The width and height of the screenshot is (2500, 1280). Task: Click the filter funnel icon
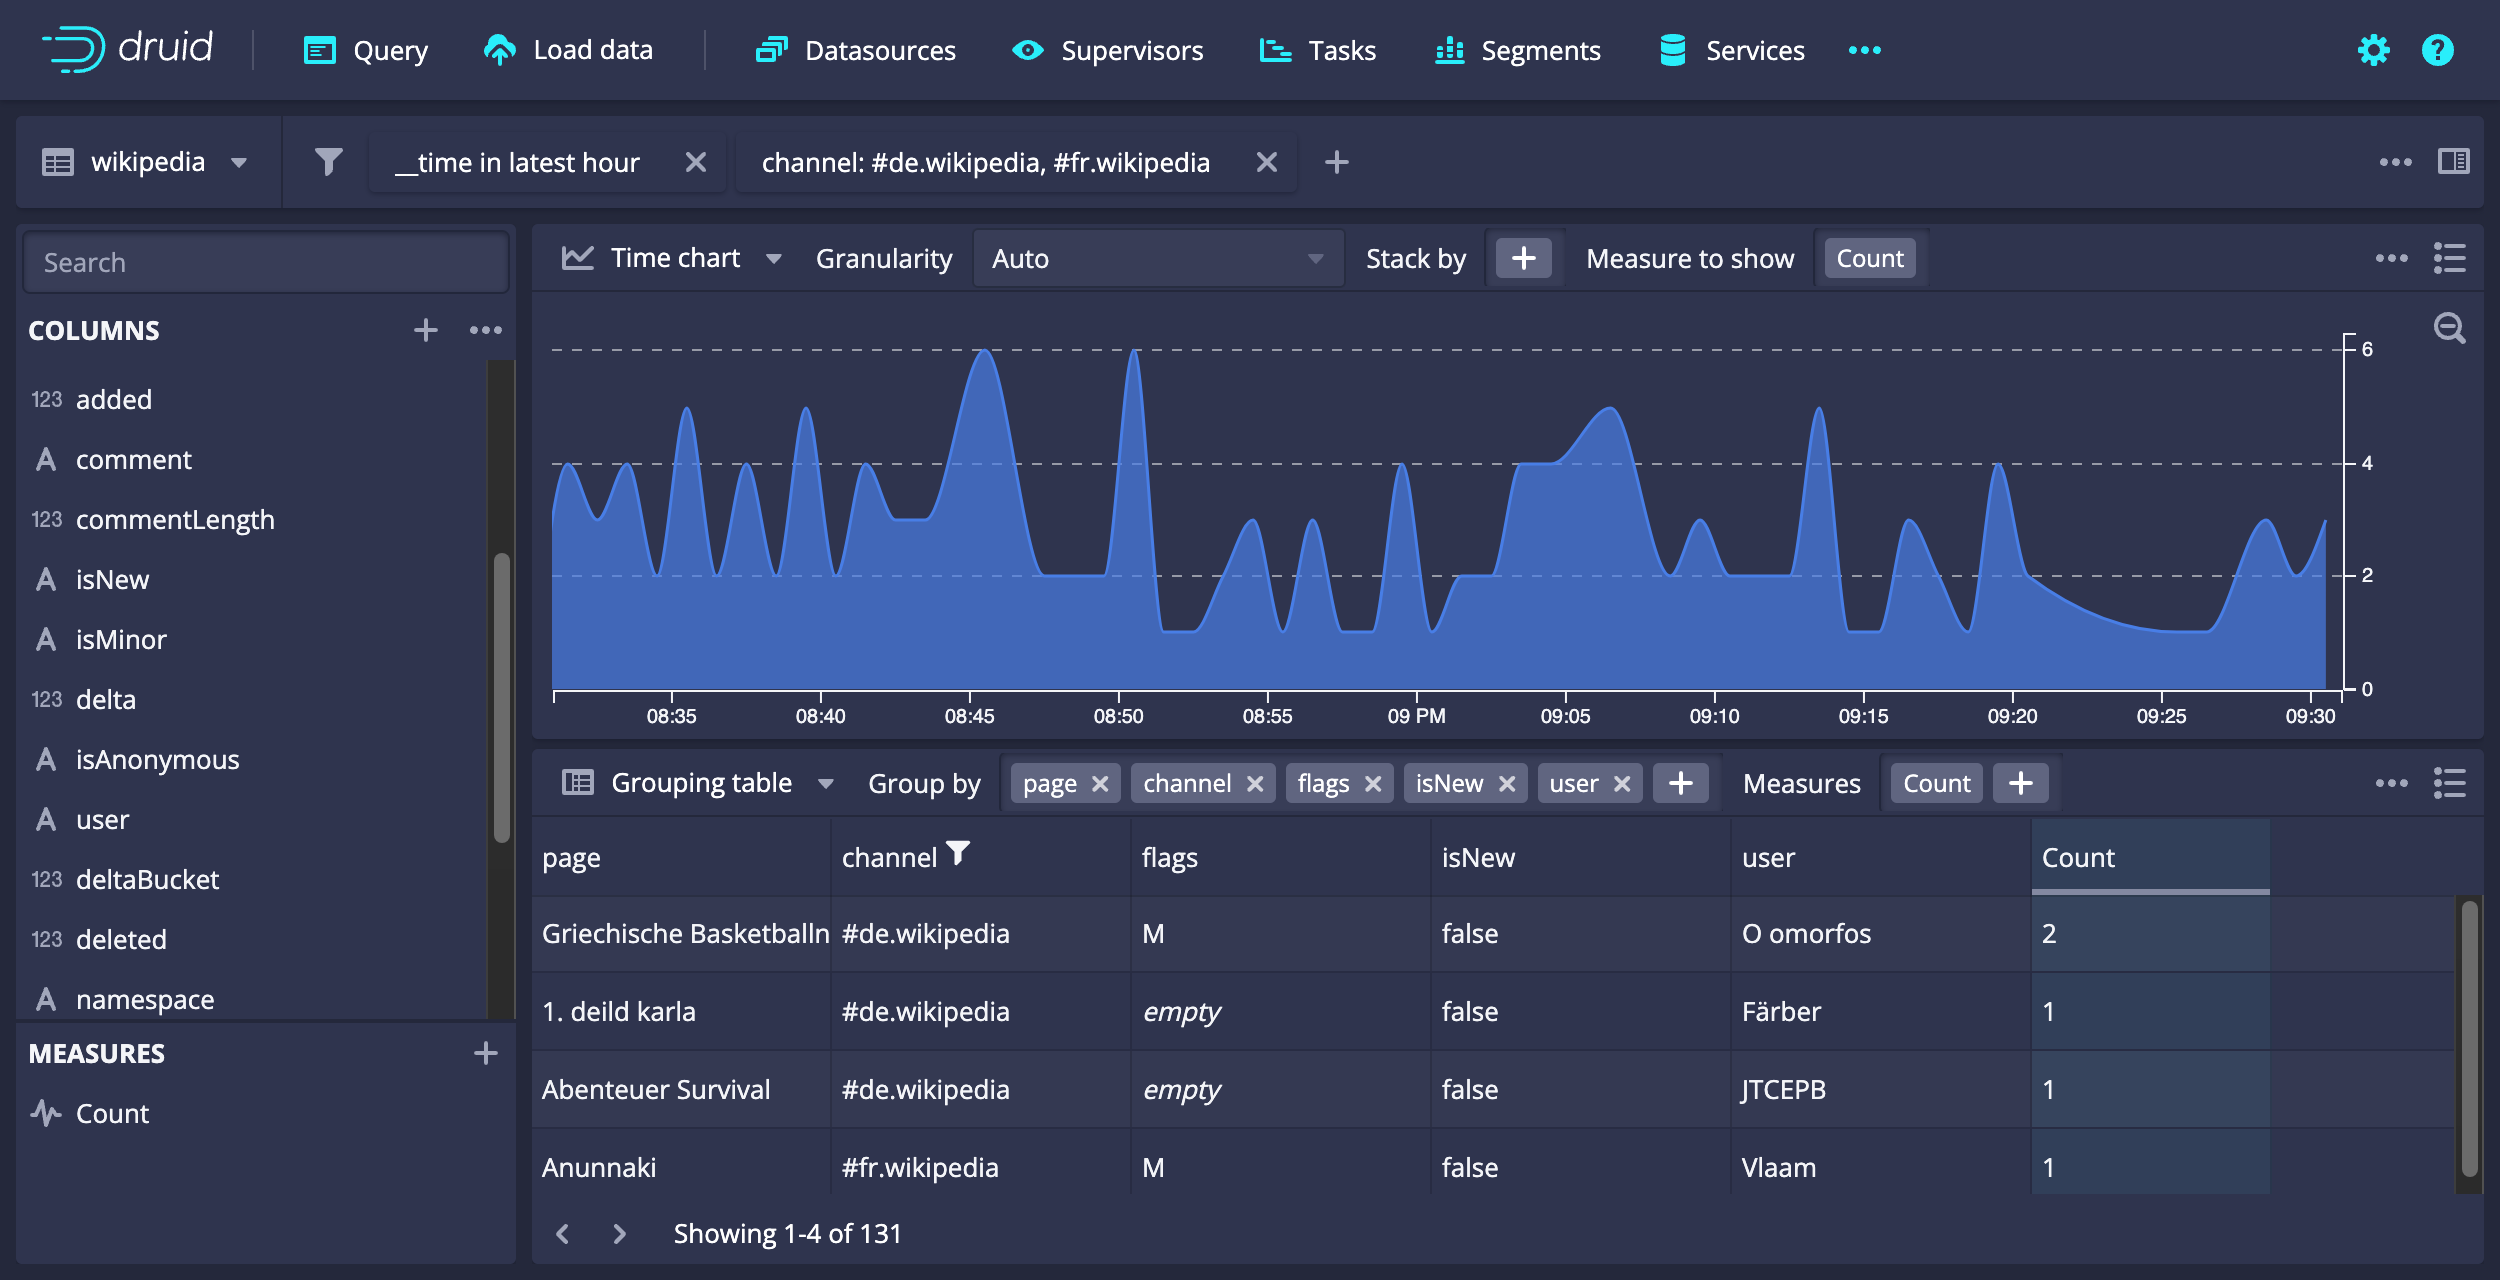pos(328,162)
